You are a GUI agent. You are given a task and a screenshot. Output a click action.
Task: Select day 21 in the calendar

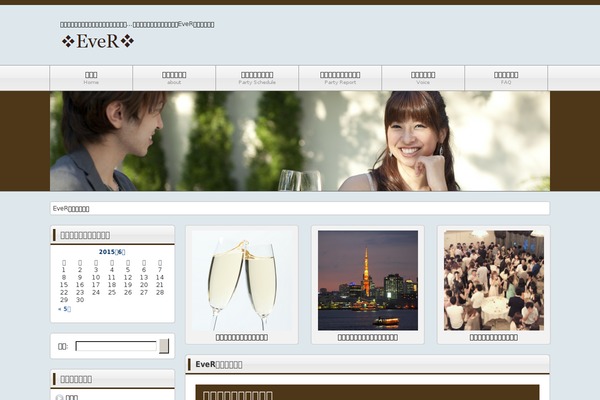pyautogui.click(x=160, y=285)
